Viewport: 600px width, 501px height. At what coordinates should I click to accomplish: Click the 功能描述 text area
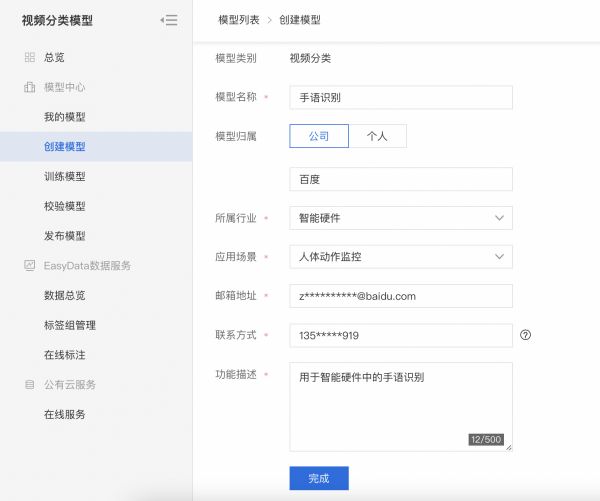(401, 407)
